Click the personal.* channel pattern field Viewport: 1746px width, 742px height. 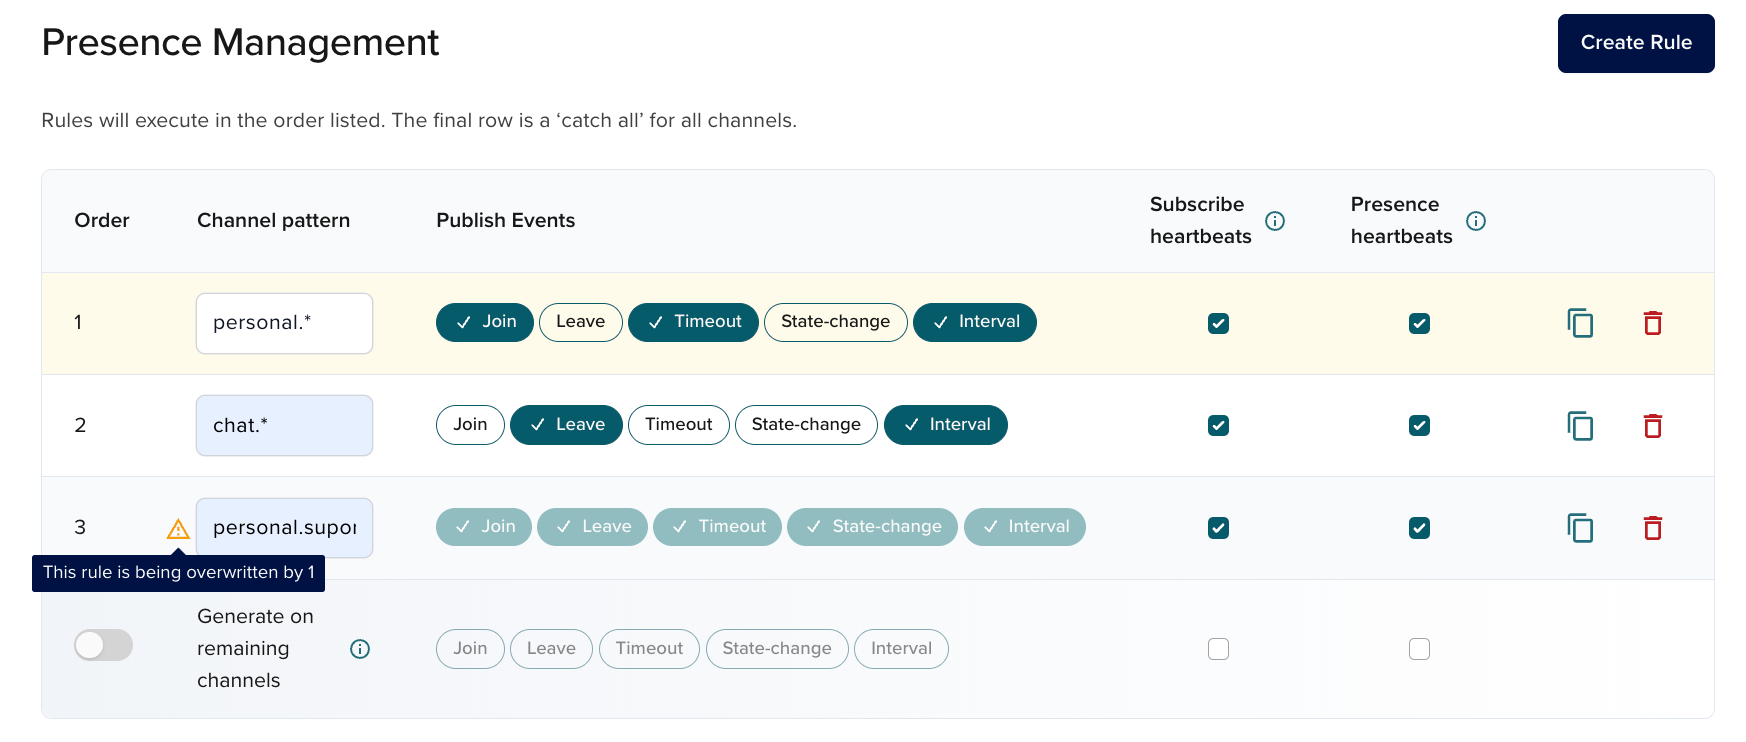[284, 323]
